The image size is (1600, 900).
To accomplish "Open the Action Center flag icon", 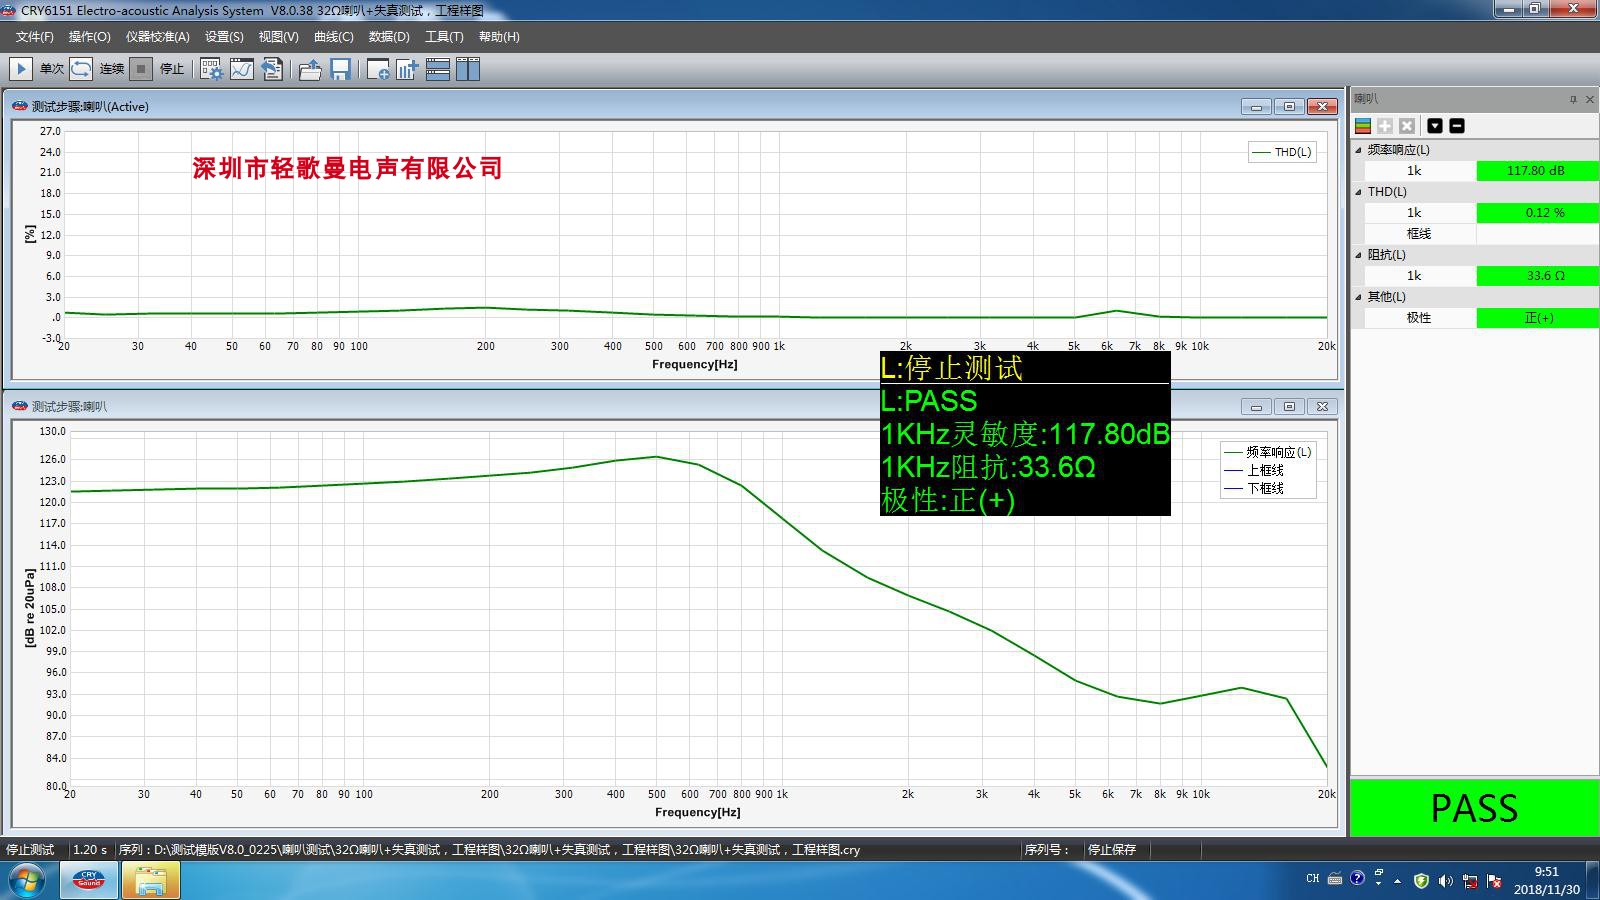I will pyautogui.click(x=1494, y=881).
